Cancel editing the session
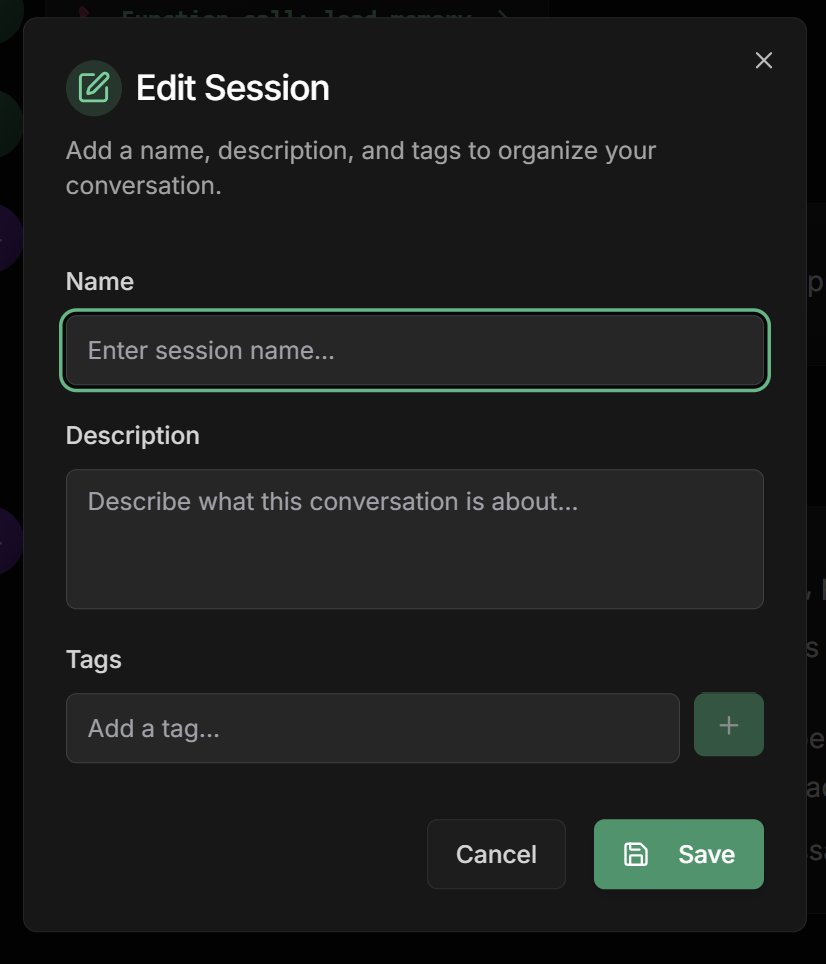The height and width of the screenshot is (964, 826). [496, 854]
